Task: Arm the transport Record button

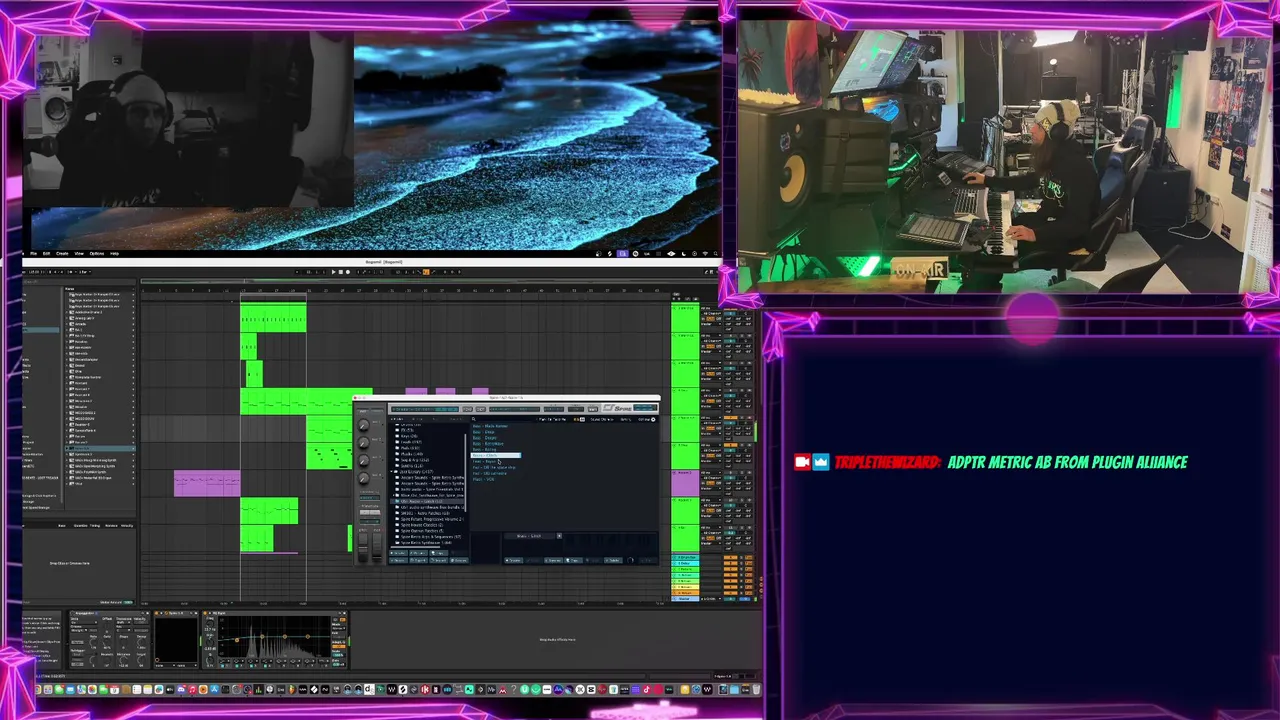Action: coord(348,272)
